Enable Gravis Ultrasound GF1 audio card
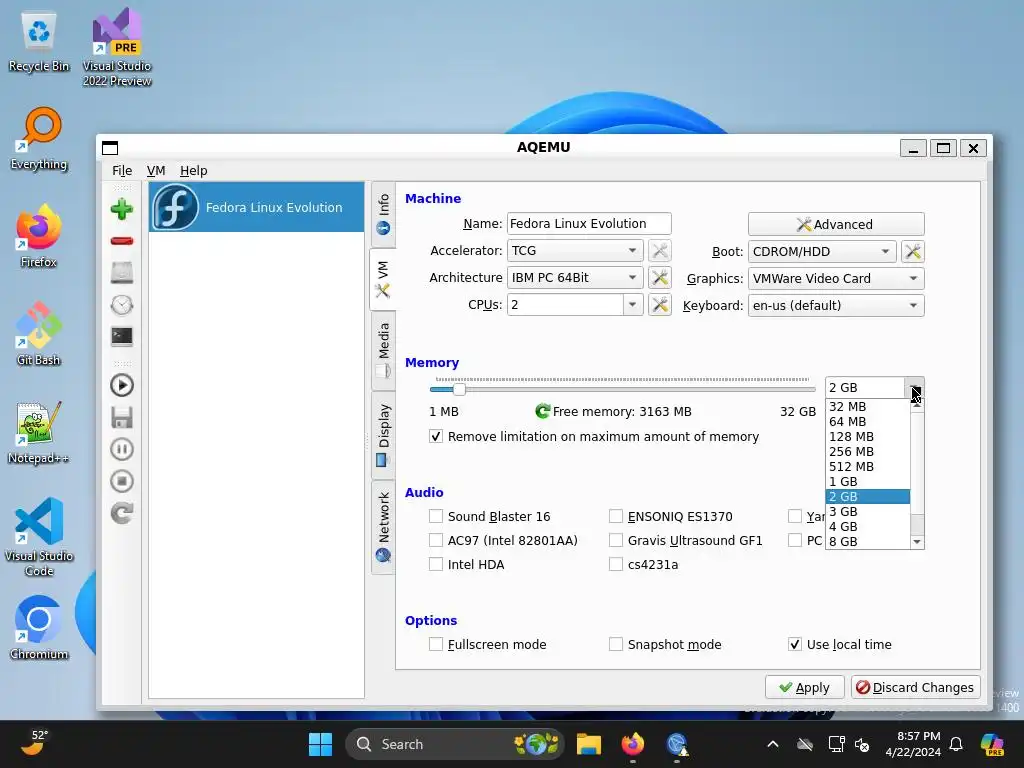The width and height of the screenshot is (1024, 768). tap(615, 541)
